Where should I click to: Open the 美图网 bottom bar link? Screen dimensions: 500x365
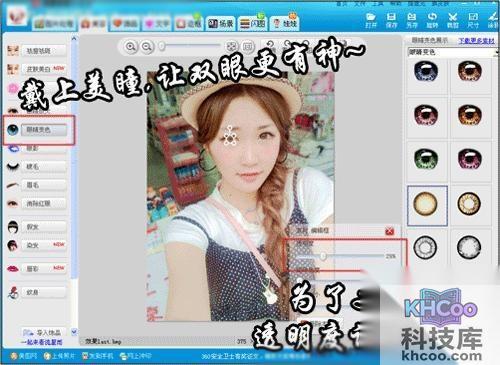(x=24, y=356)
